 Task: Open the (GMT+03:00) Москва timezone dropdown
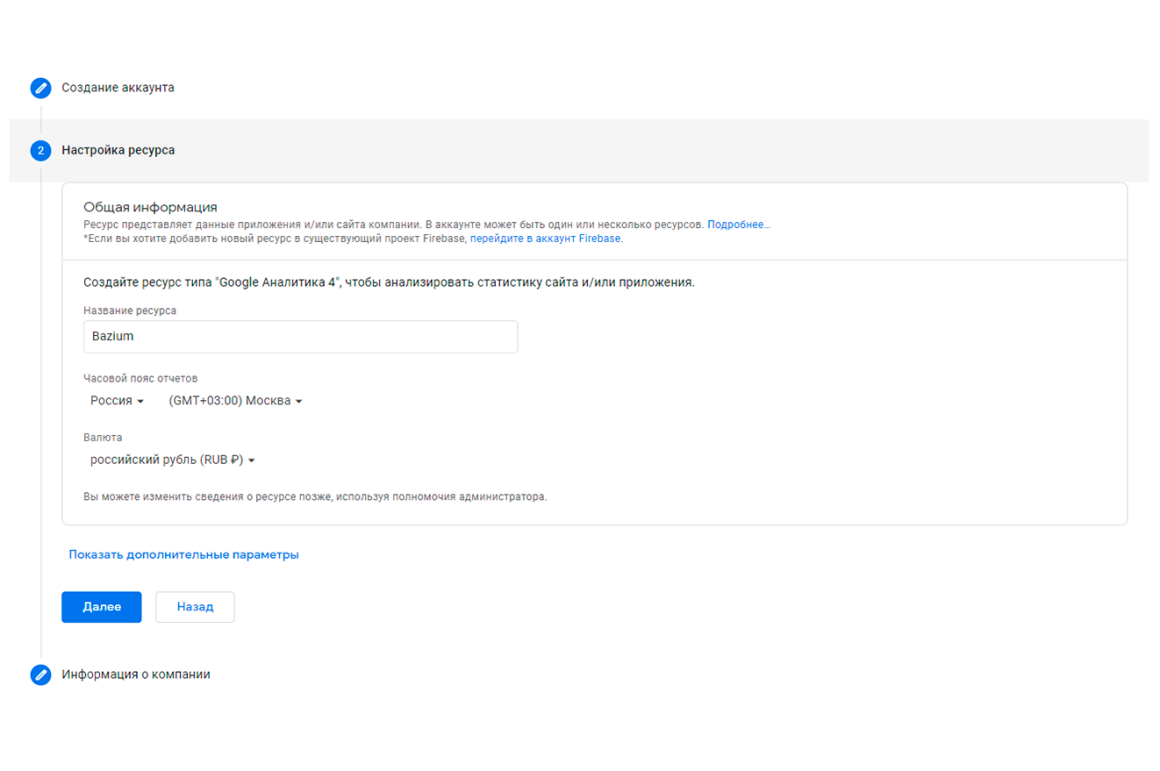(x=235, y=400)
